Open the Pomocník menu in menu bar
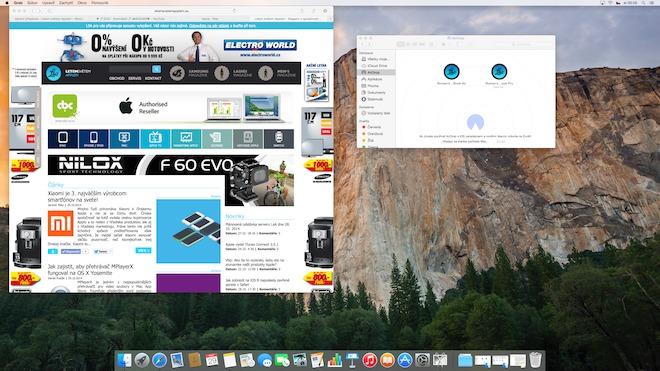 [x=100, y=3]
